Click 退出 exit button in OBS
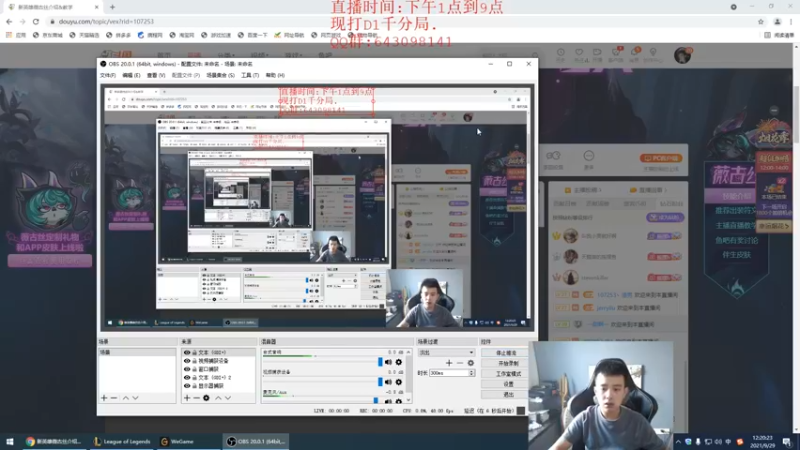The height and width of the screenshot is (450, 800). 507,394
